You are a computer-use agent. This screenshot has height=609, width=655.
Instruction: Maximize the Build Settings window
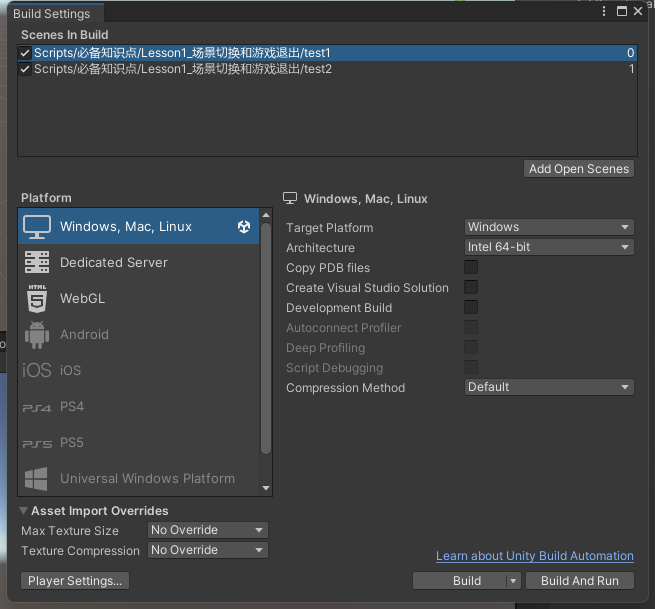622,11
